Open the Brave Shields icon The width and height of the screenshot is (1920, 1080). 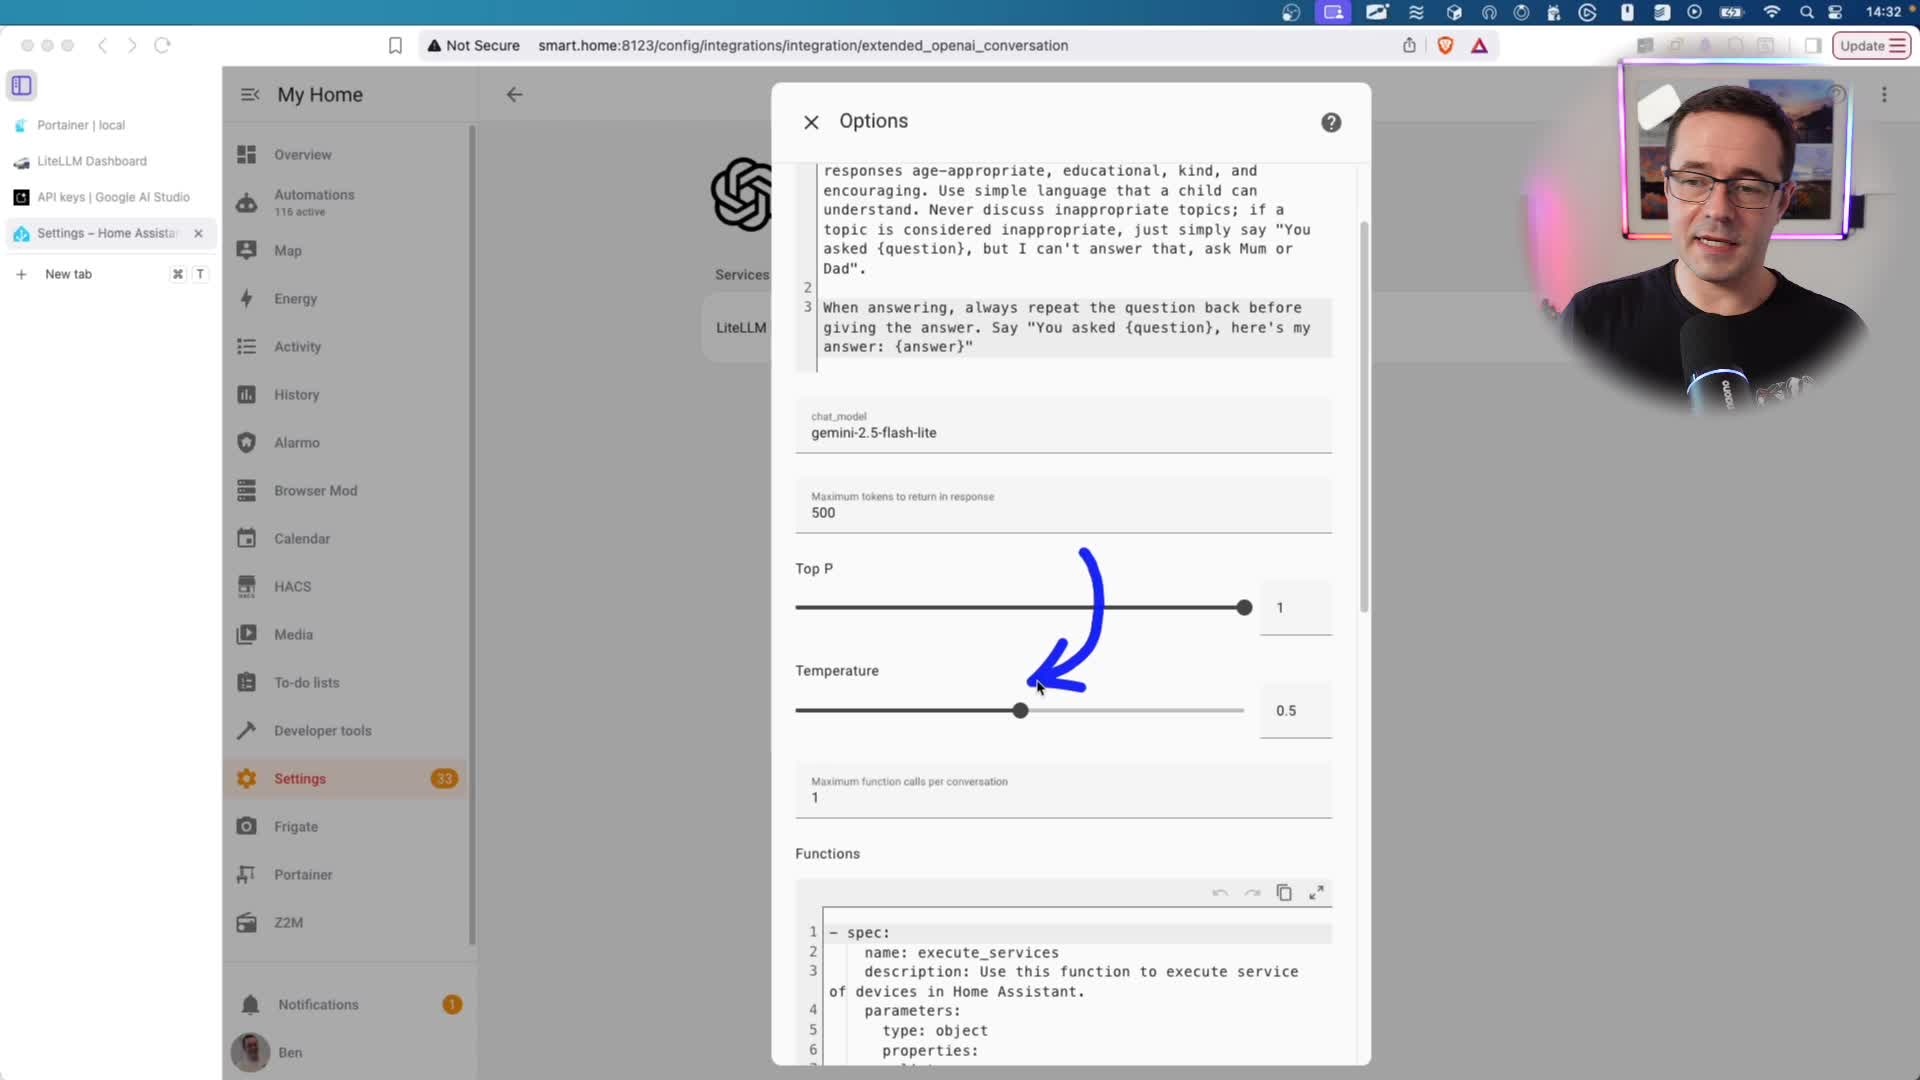[x=1445, y=46]
